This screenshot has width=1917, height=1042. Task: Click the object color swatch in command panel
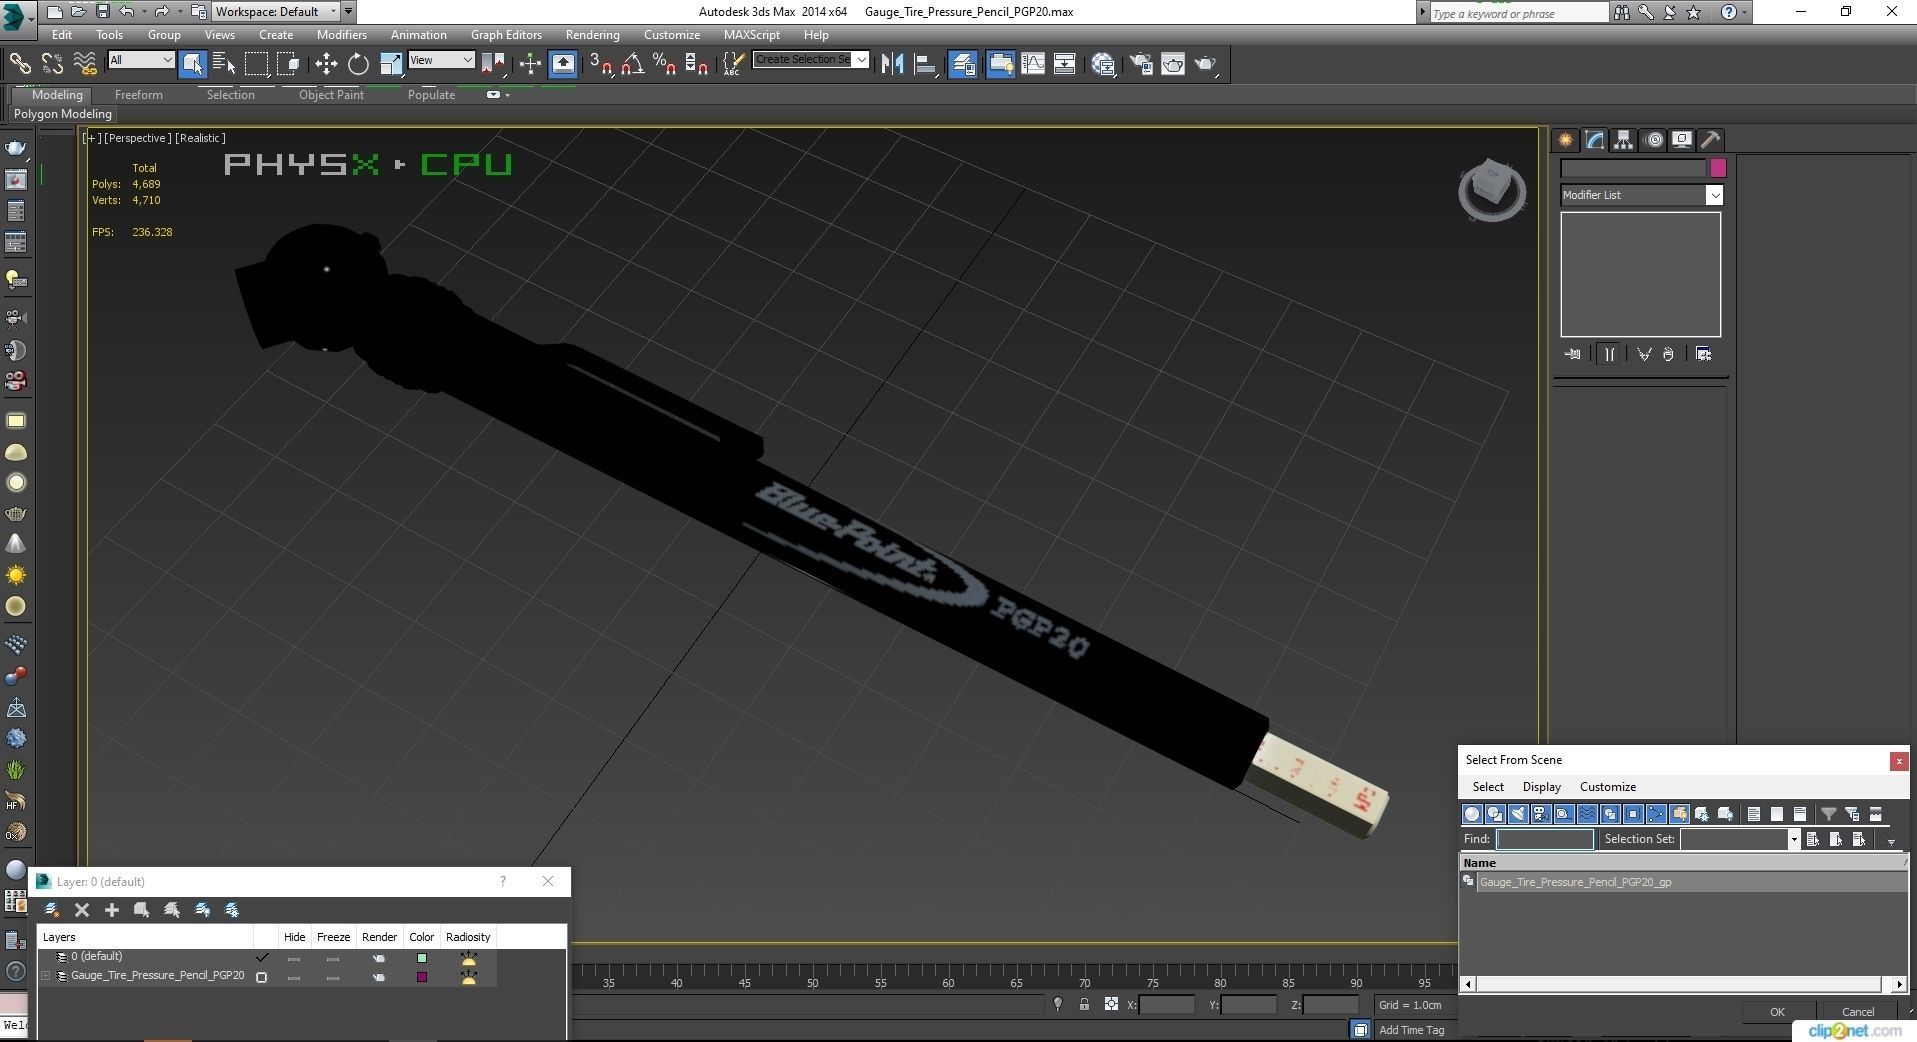tap(1718, 168)
